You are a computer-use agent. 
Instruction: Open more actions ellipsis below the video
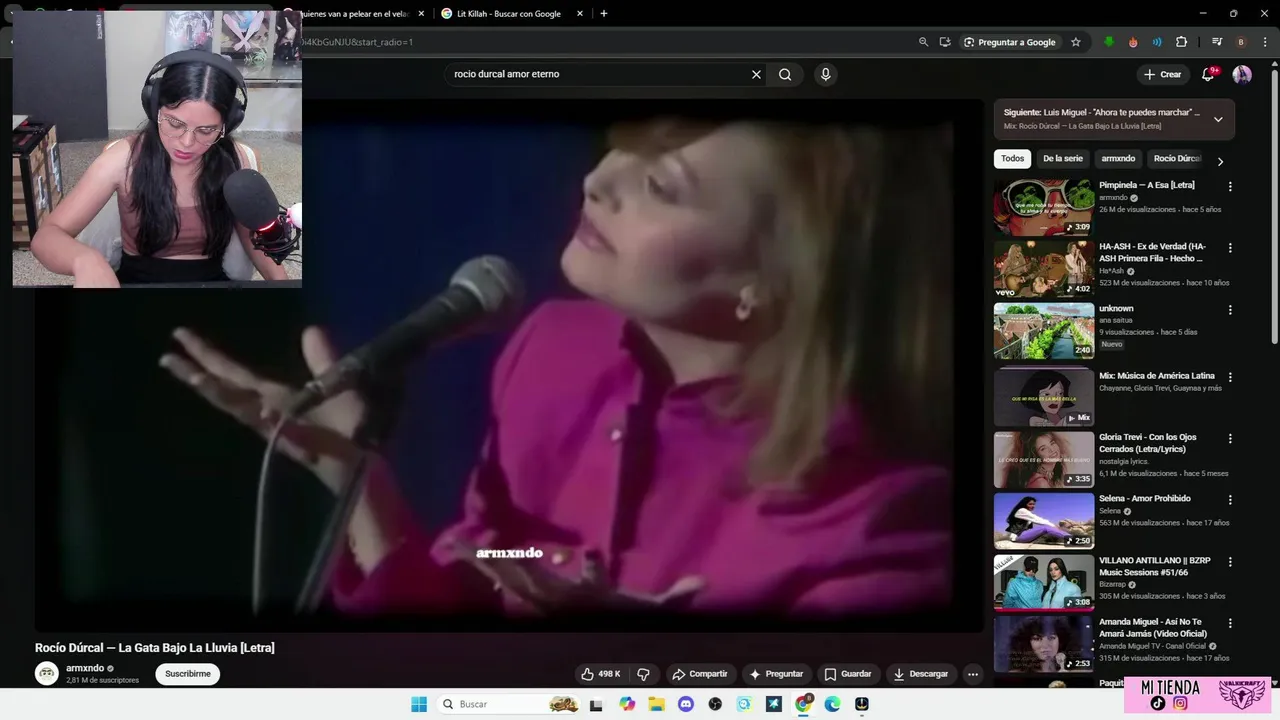[973, 674]
